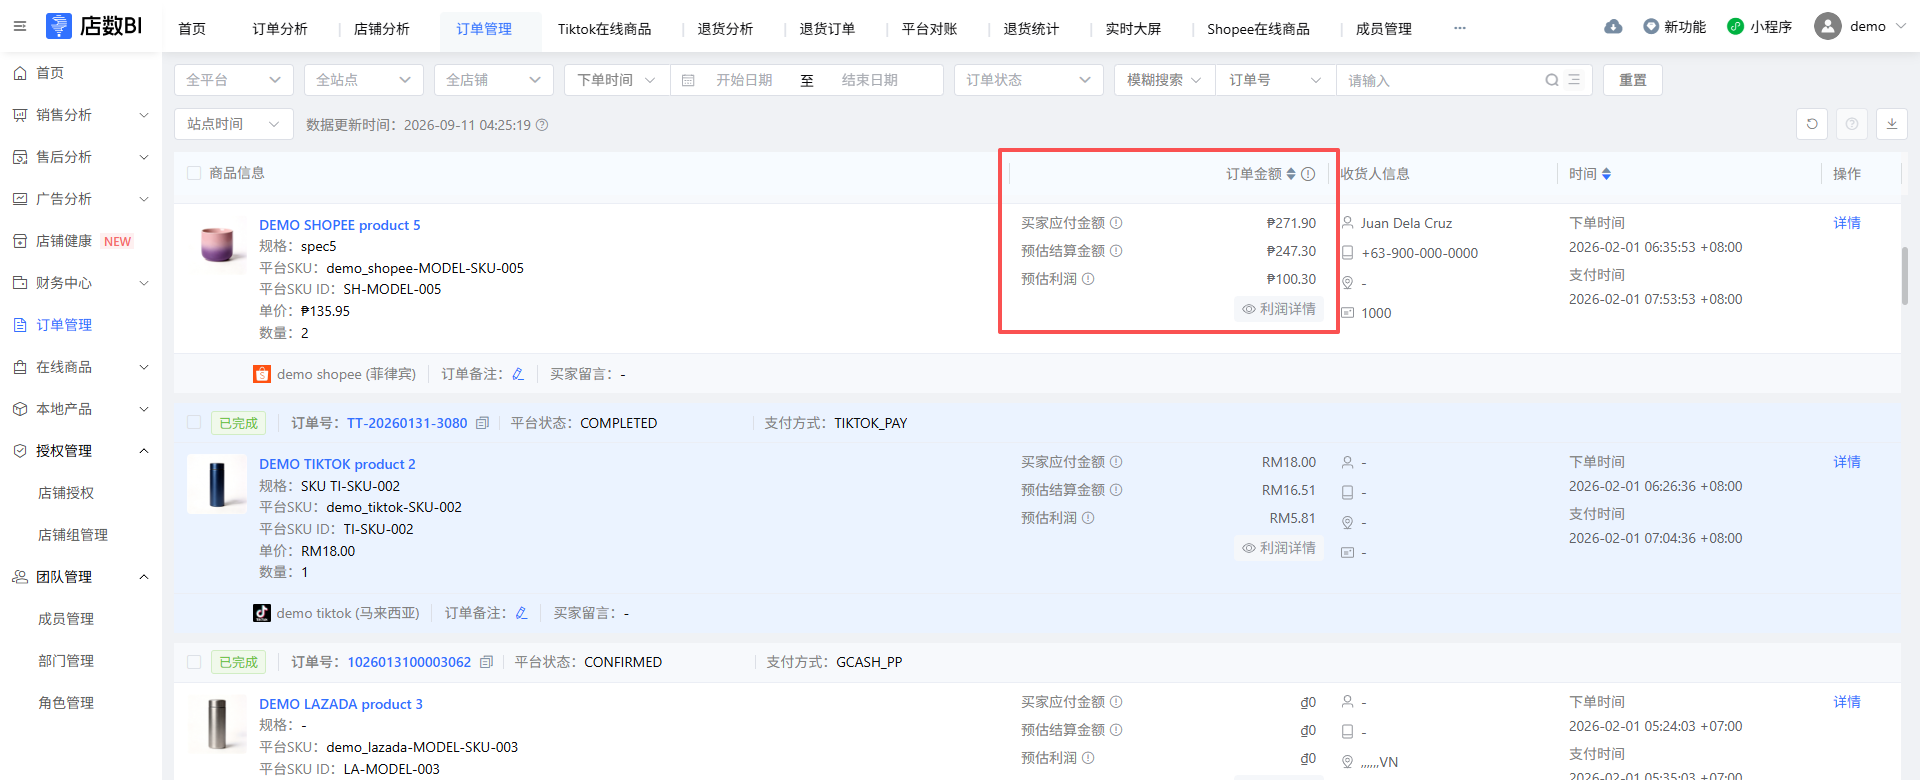The image size is (1920, 780).
Task: Show 利润详情 for DEMO SHOPEE product 5
Action: [x=1279, y=309]
